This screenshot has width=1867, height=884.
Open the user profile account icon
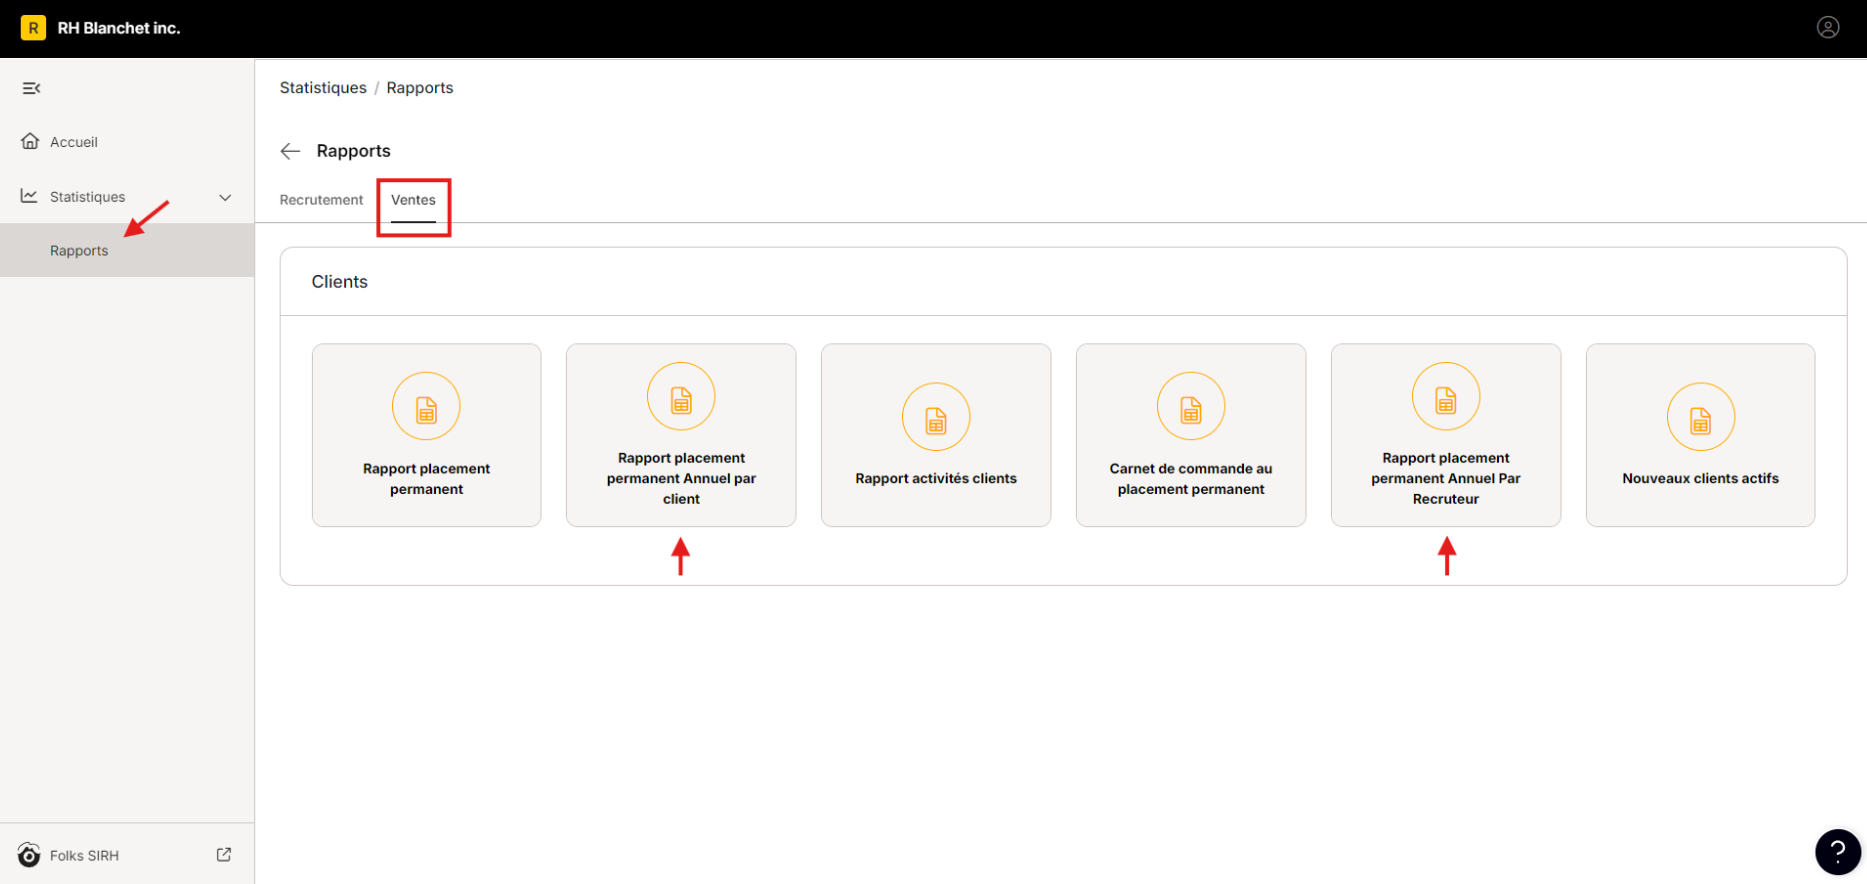pyautogui.click(x=1828, y=28)
